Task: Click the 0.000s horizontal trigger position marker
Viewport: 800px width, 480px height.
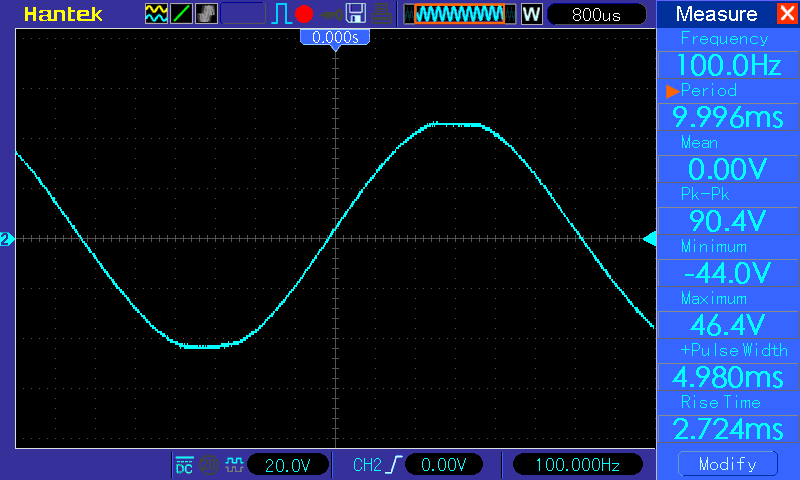Action: (x=335, y=37)
